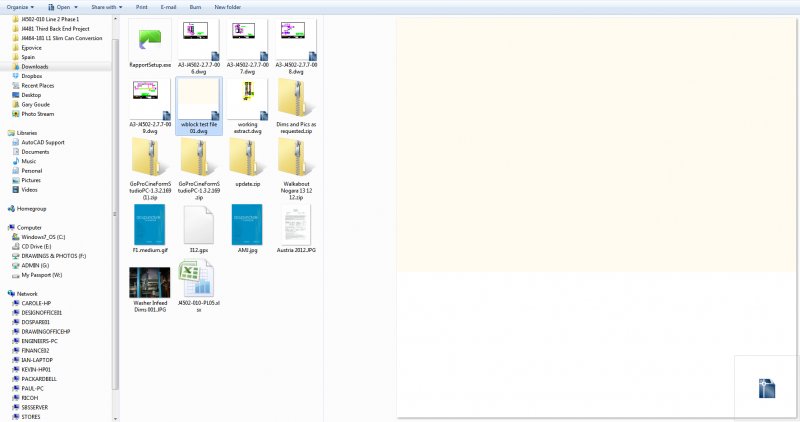Image resolution: width=800 pixels, height=422 pixels.
Task: Select Downloads in navigation pane
Action: click(34, 67)
